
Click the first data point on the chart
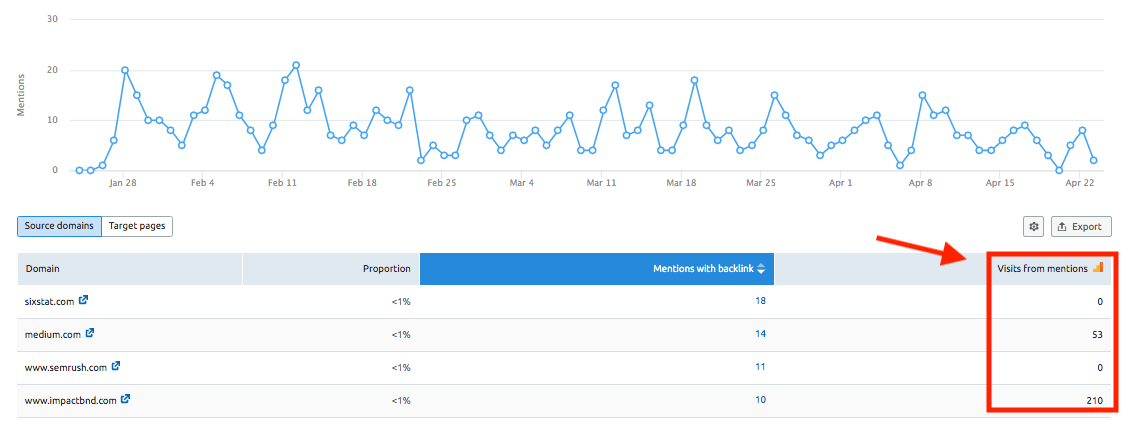pyautogui.click(x=79, y=170)
